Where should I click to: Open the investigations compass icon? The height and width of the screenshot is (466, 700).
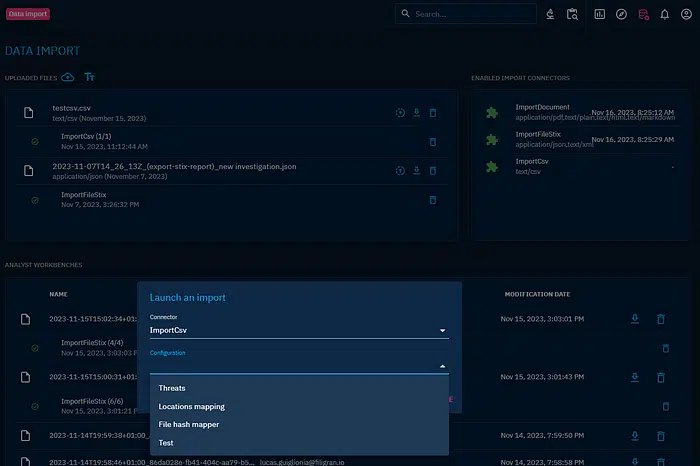(621, 14)
